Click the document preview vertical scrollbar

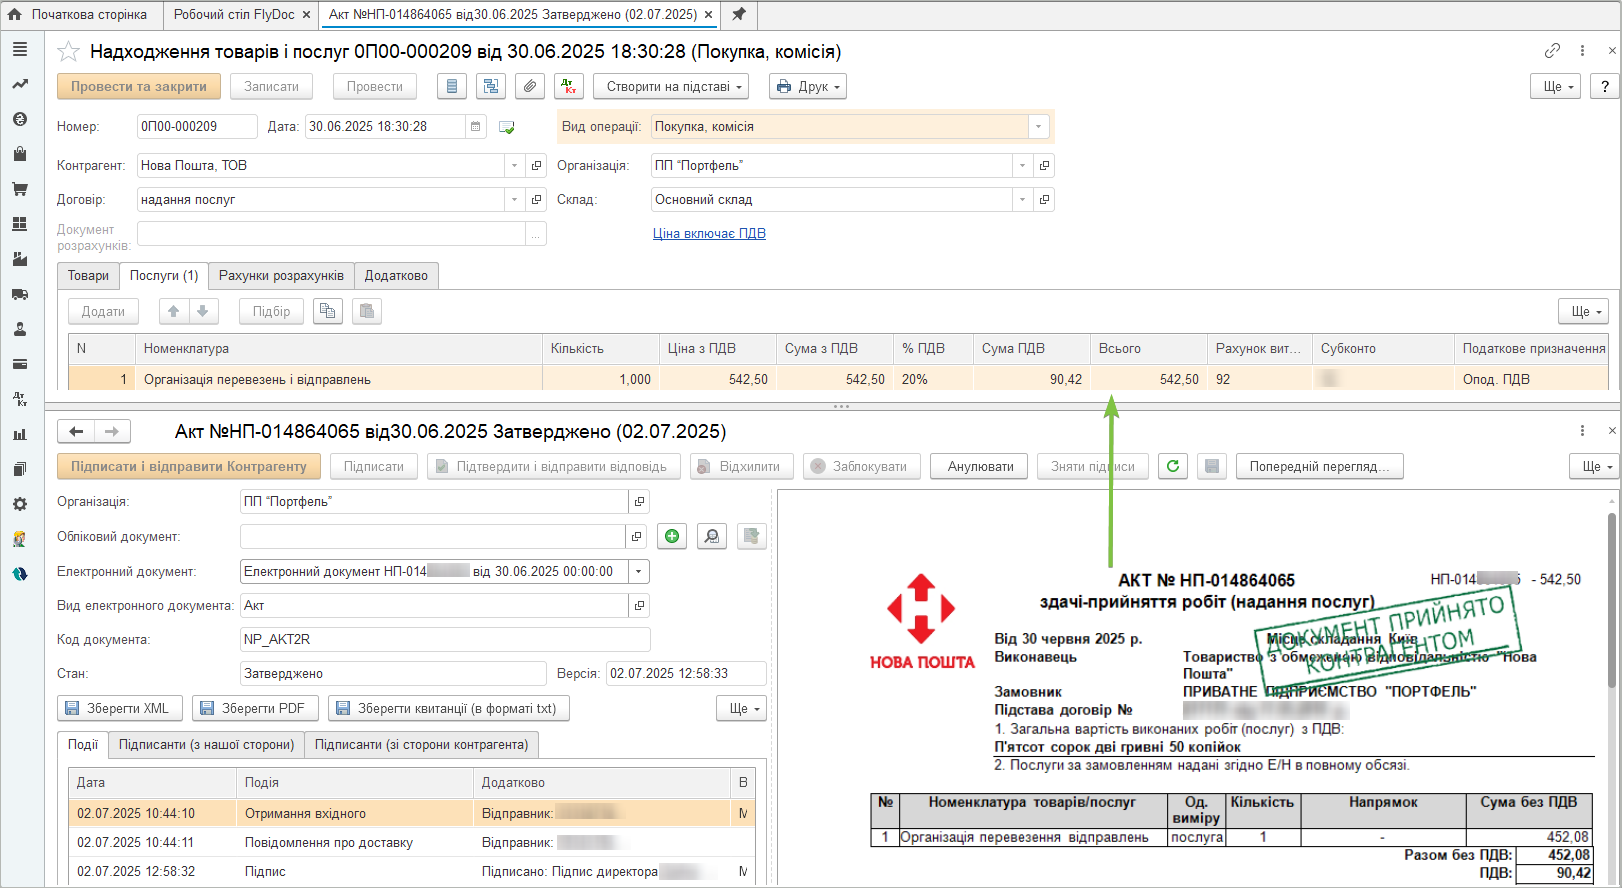click(1611, 600)
